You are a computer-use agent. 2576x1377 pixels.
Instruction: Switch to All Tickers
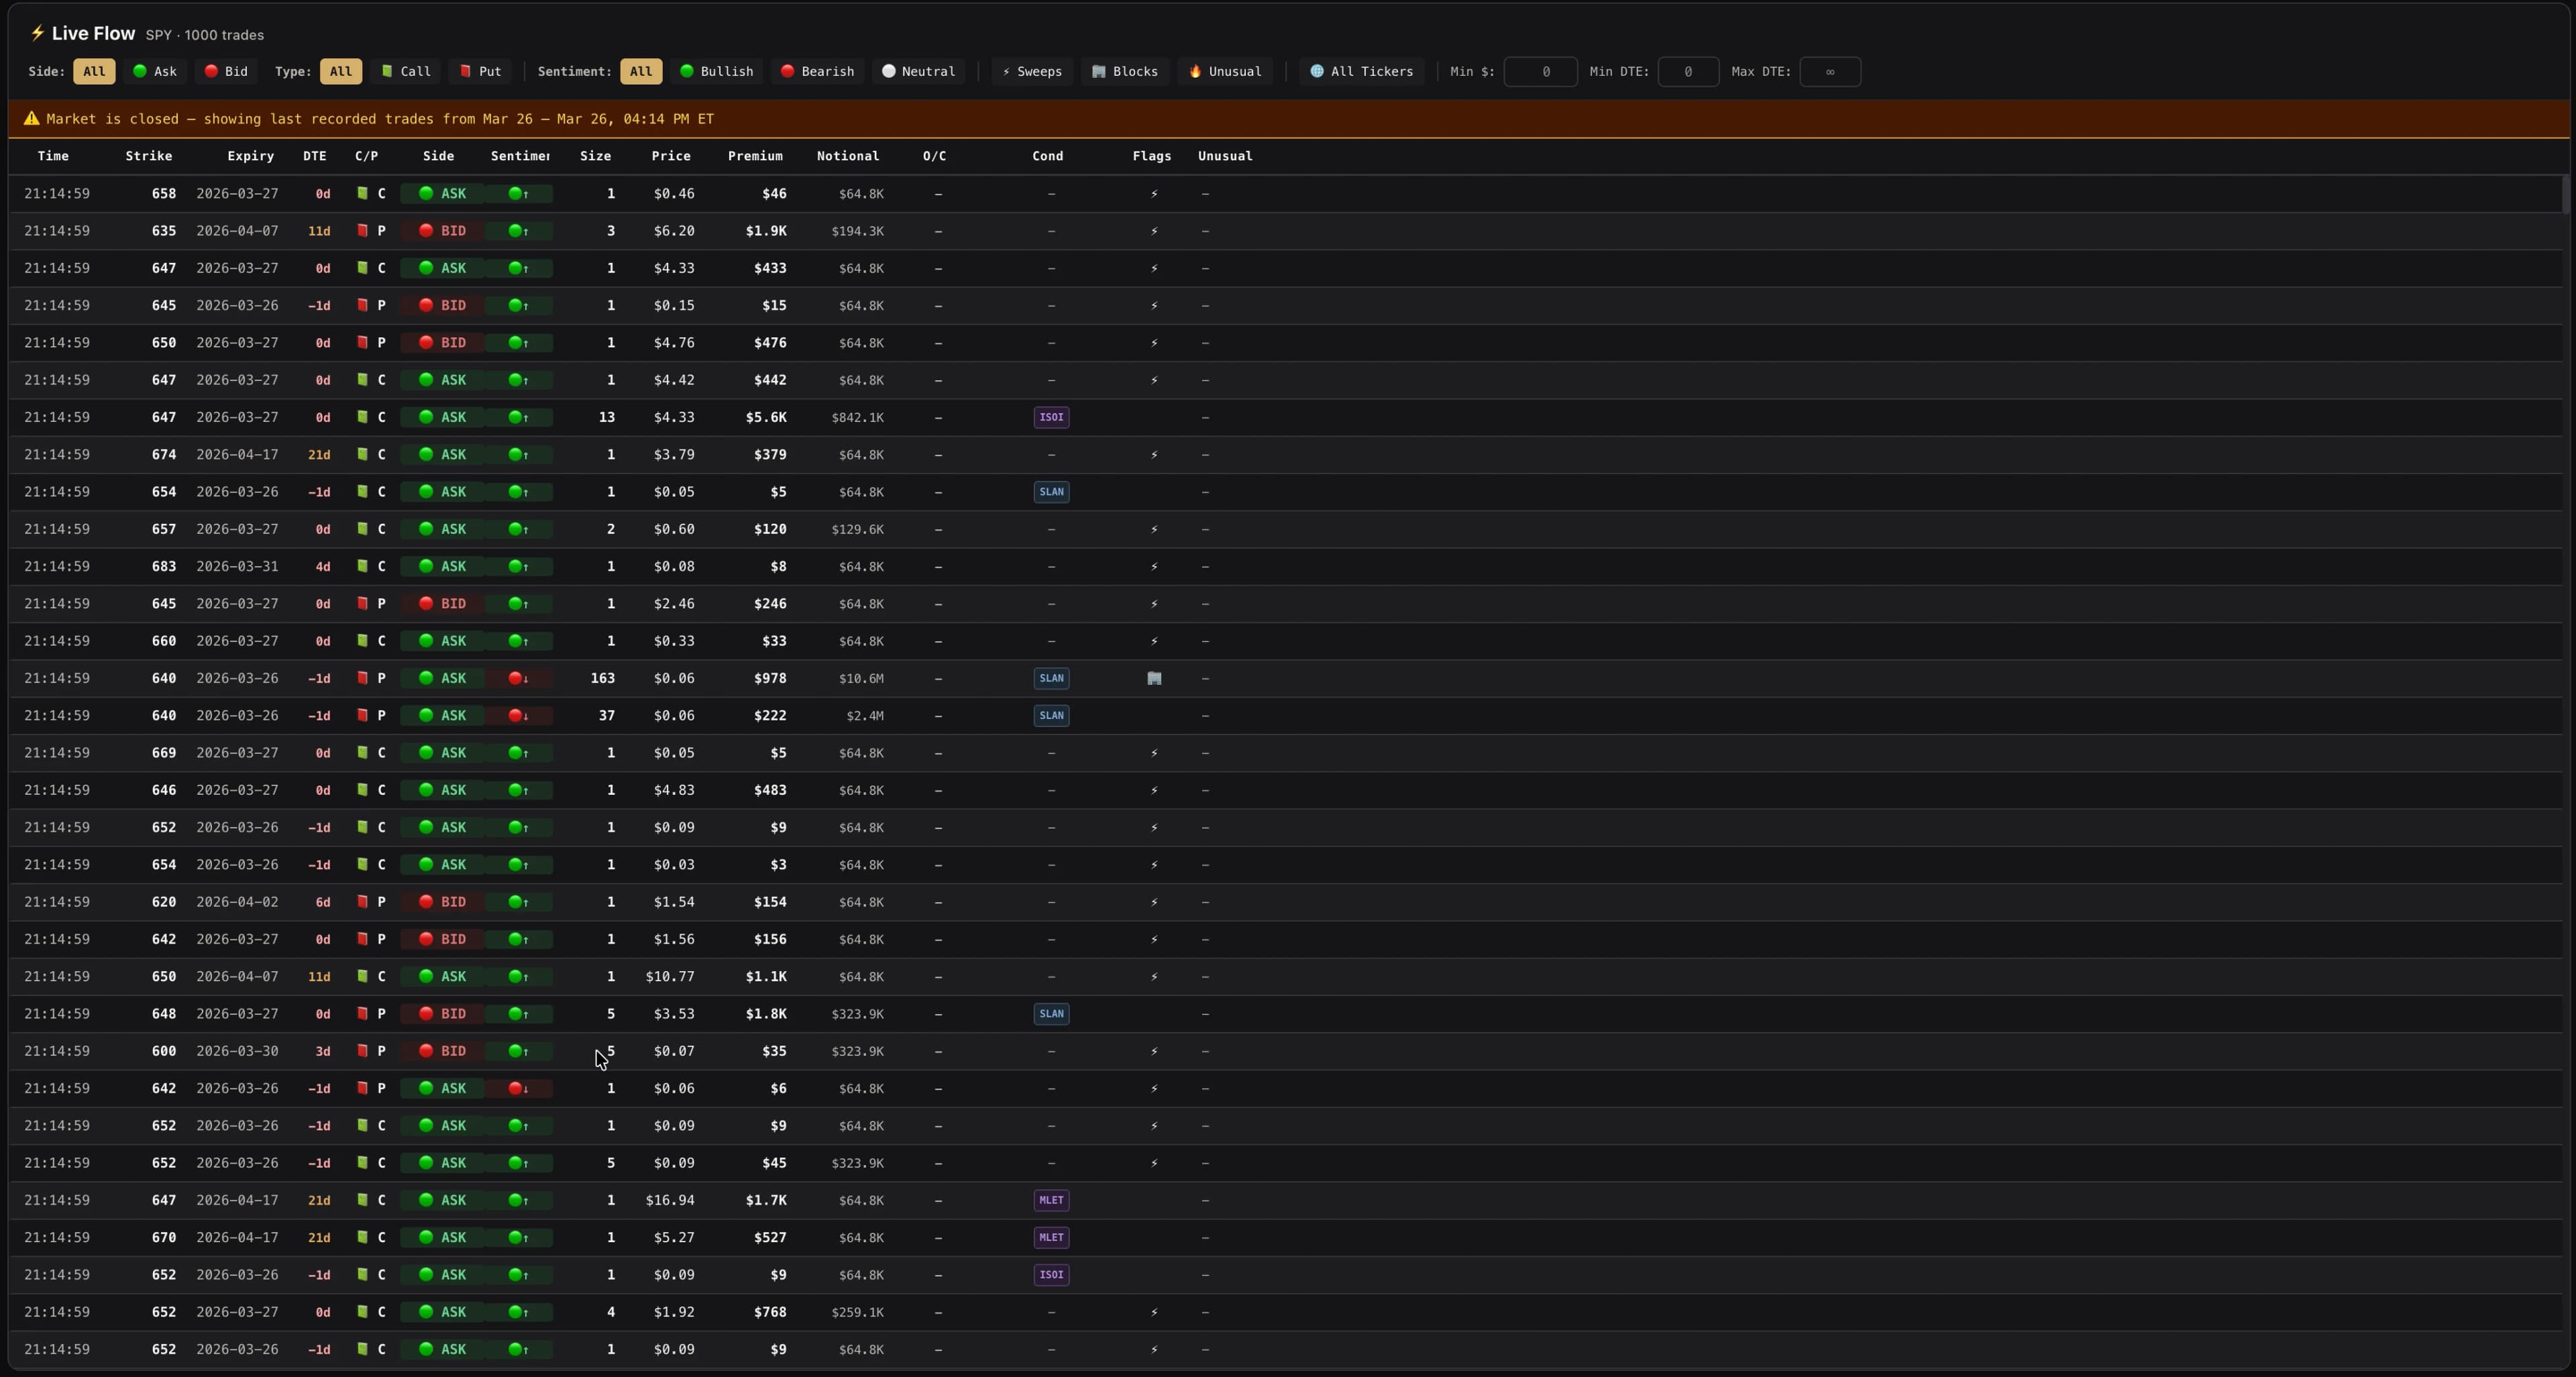click(1361, 71)
